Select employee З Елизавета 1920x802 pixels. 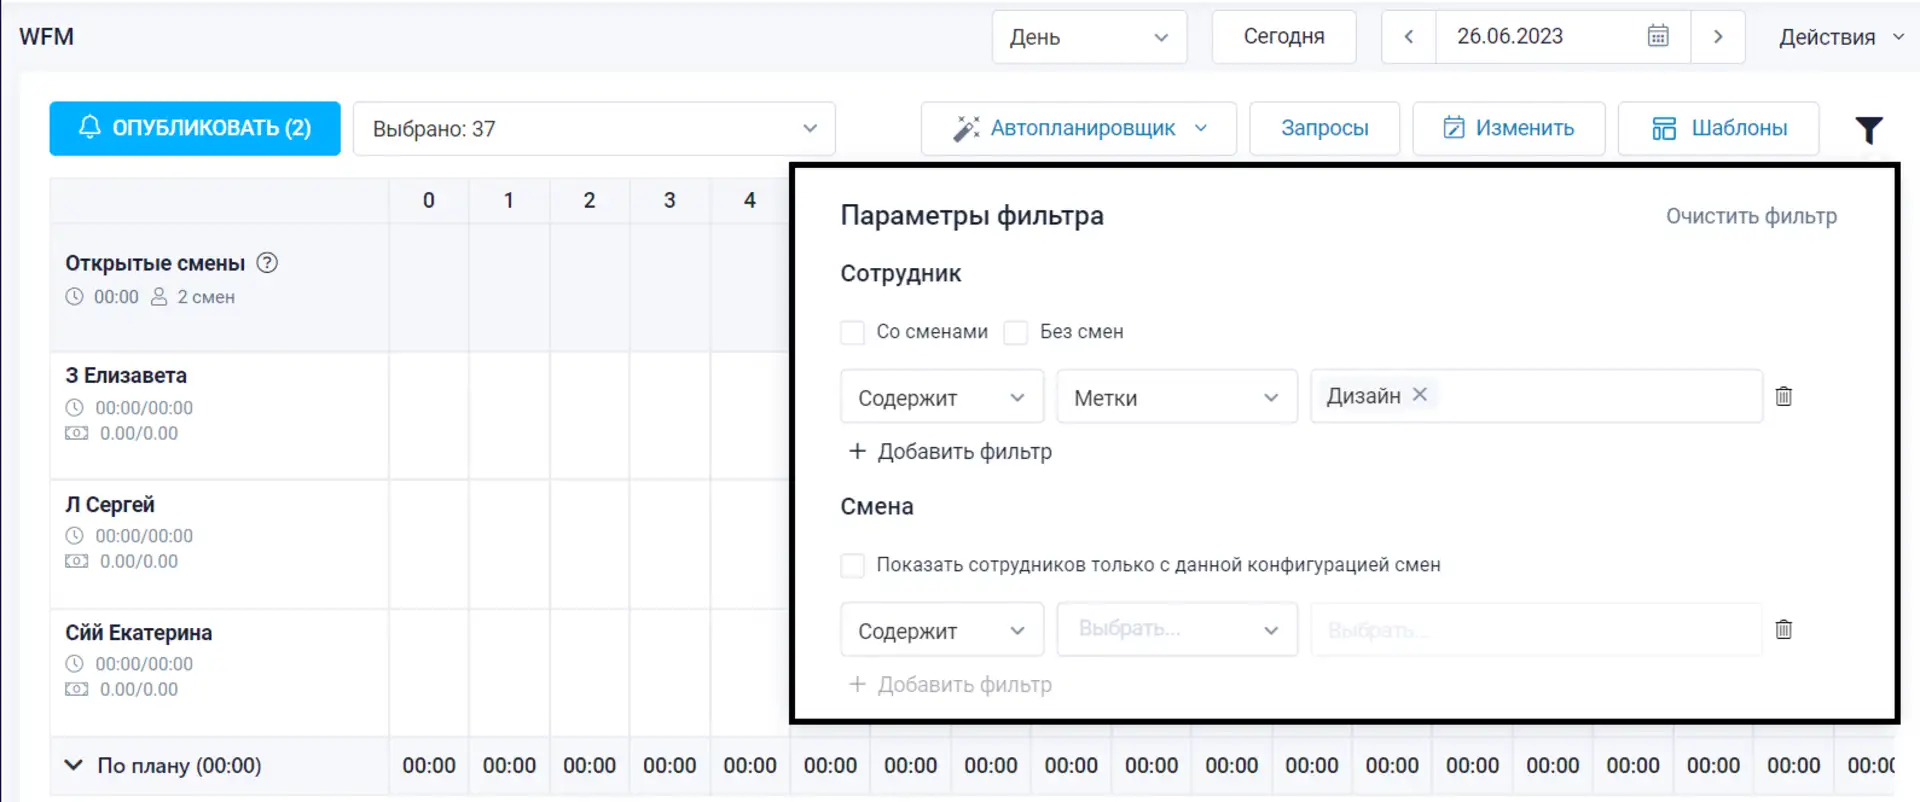tap(126, 376)
